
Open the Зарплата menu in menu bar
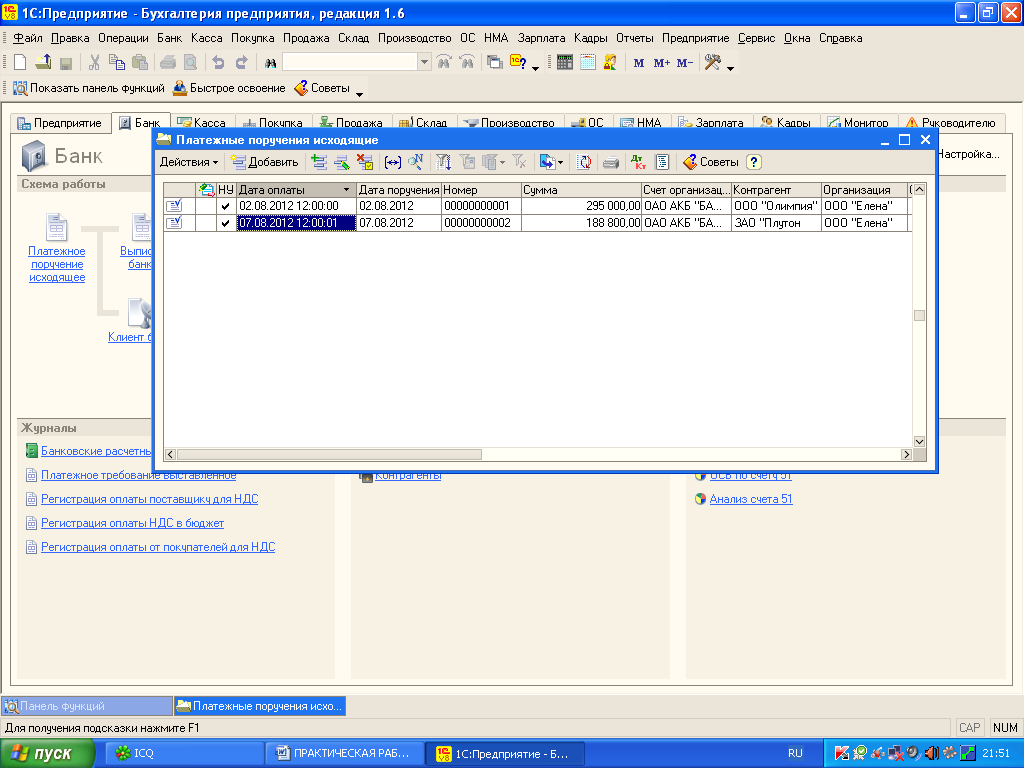541,38
